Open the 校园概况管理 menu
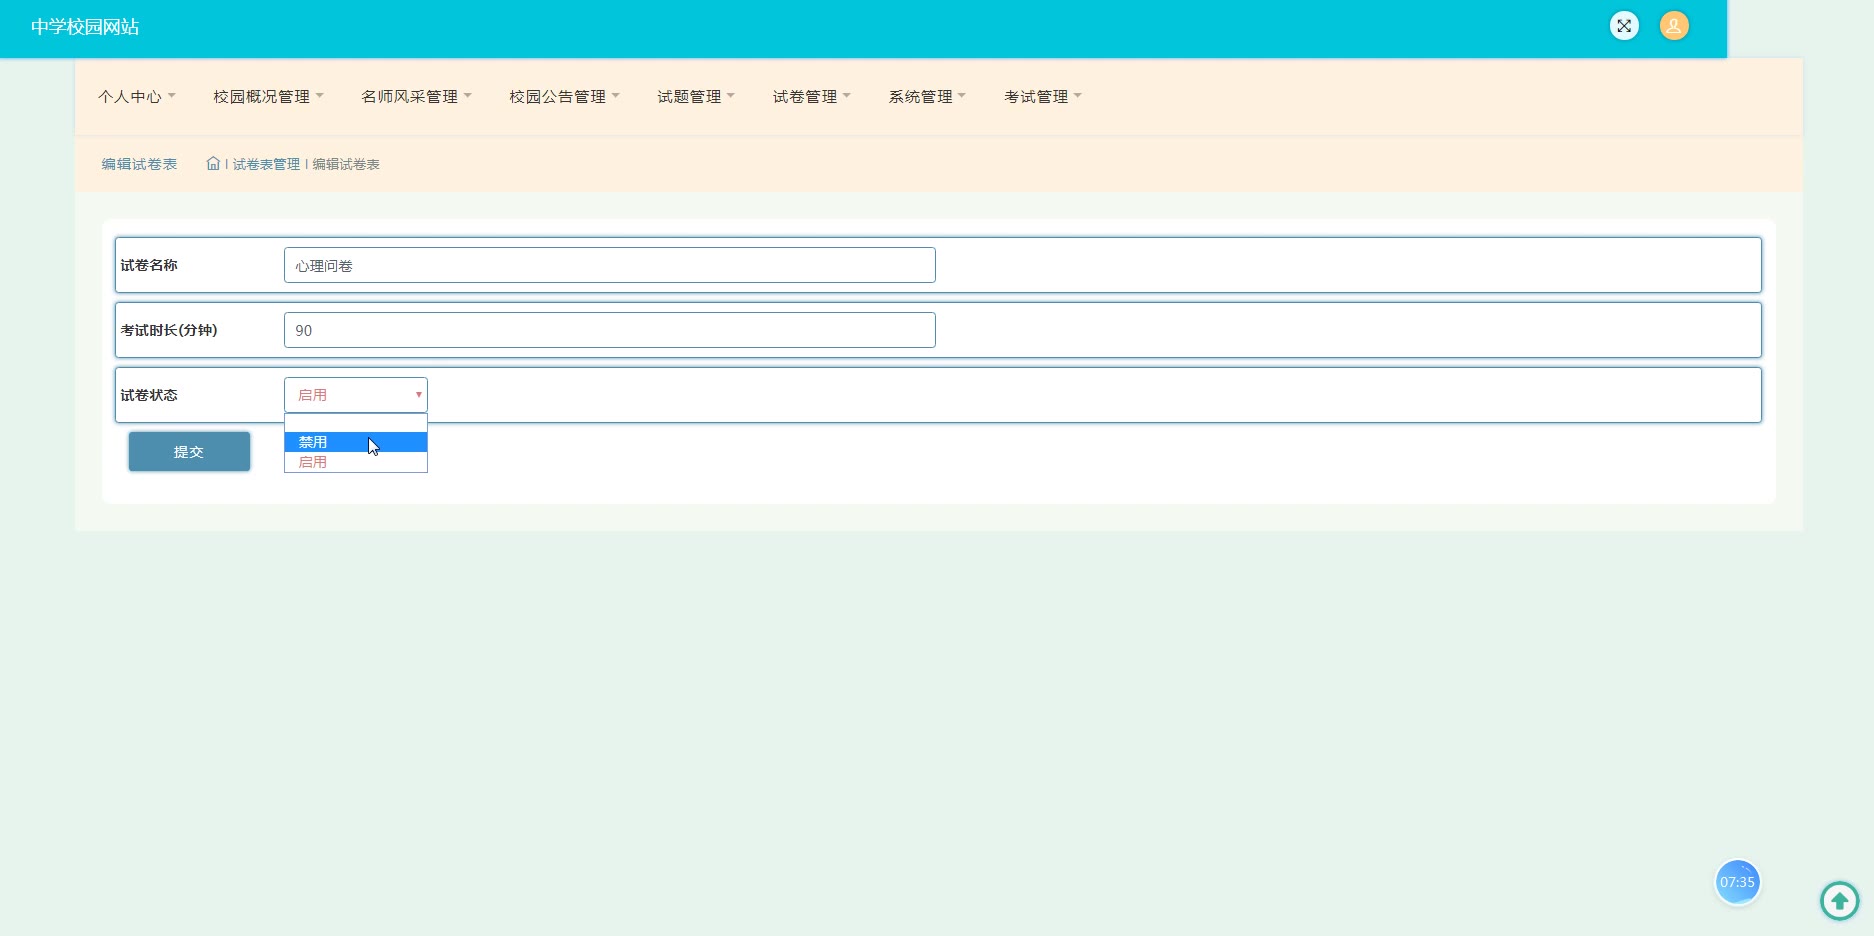The image size is (1874, 936). point(268,97)
